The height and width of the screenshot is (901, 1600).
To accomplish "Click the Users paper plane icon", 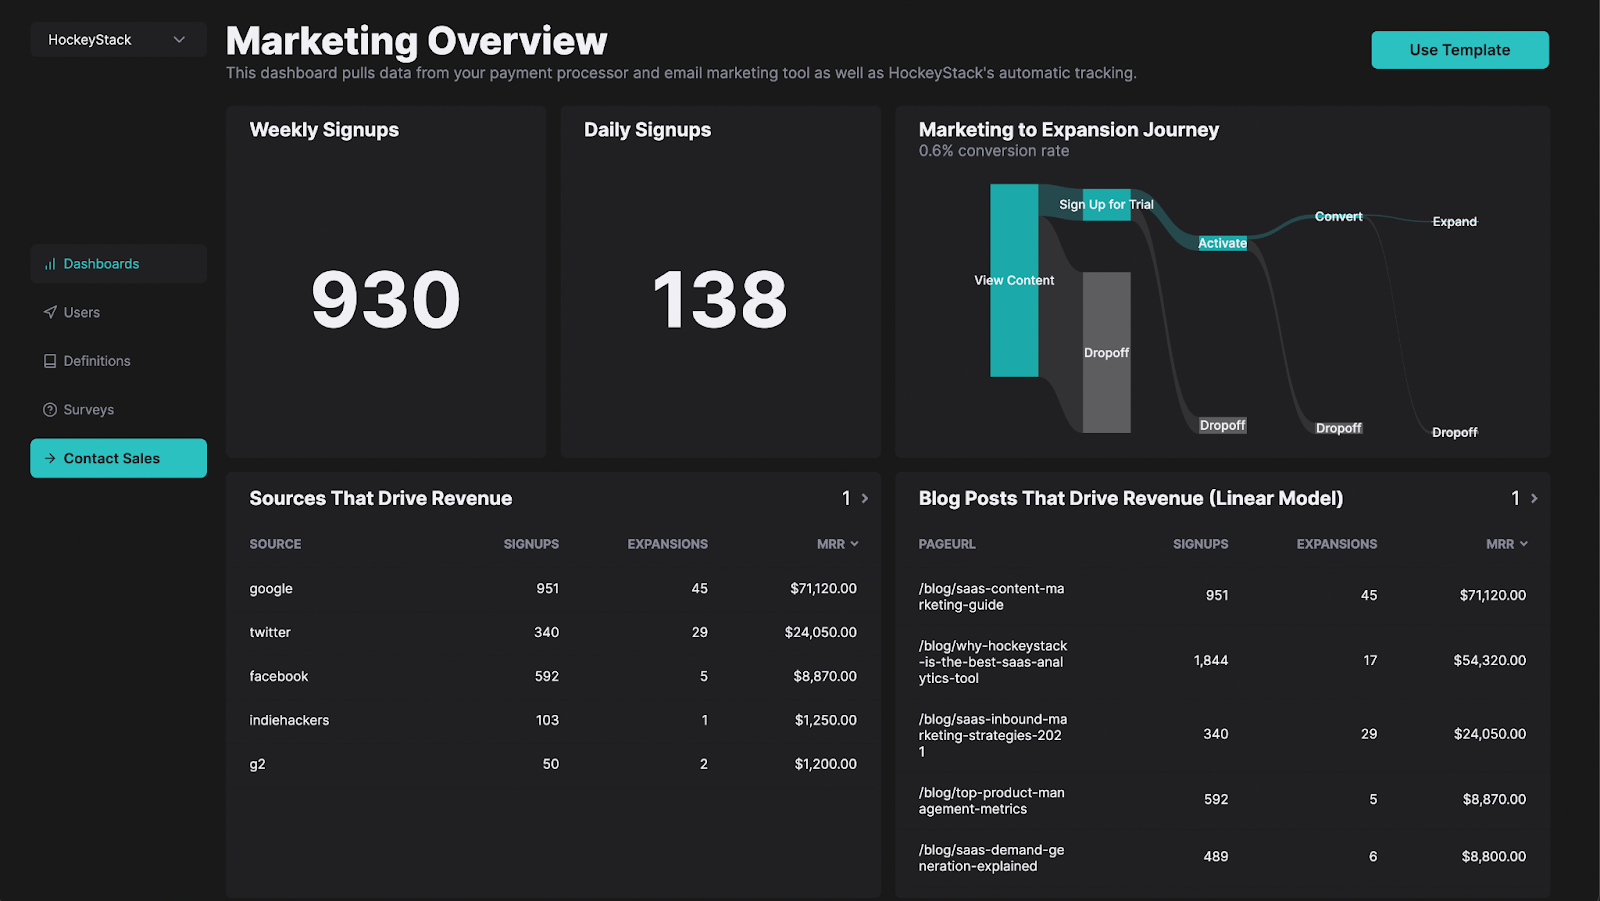I will coord(50,313).
